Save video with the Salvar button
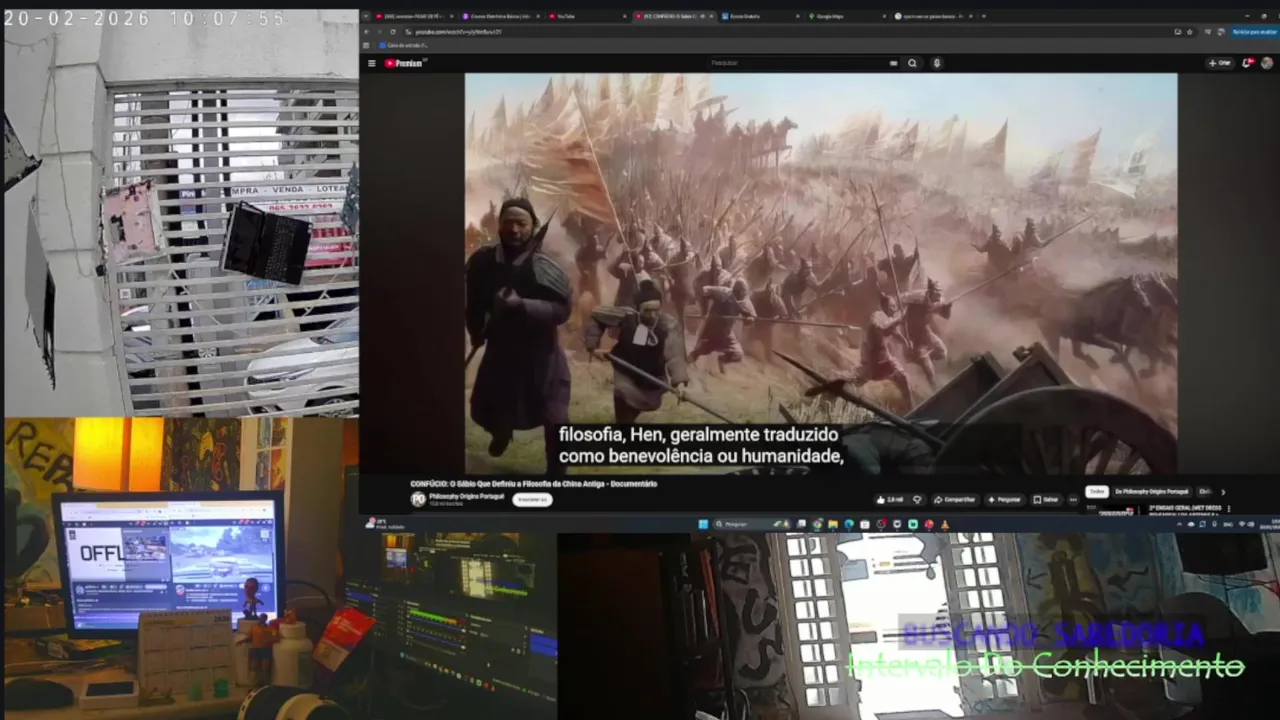This screenshot has height=720, width=1280. [x=1047, y=499]
